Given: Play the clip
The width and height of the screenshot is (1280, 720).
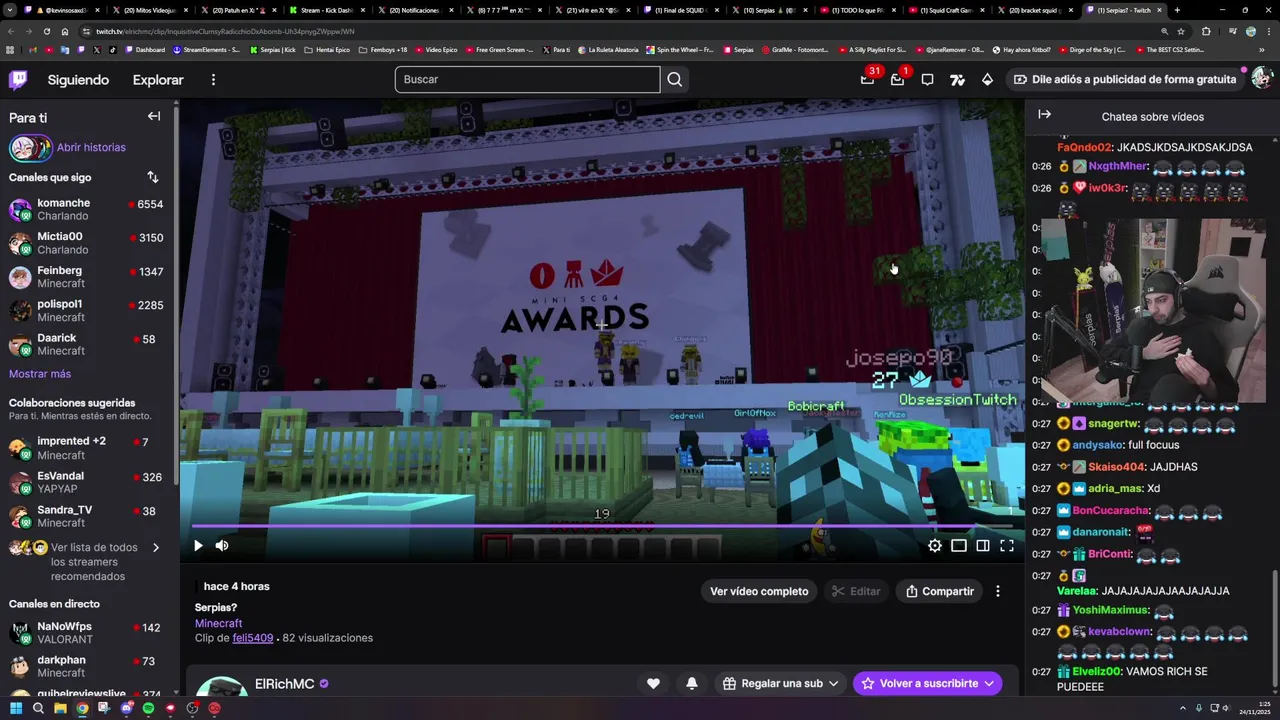Looking at the screenshot, I should pos(198,545).
